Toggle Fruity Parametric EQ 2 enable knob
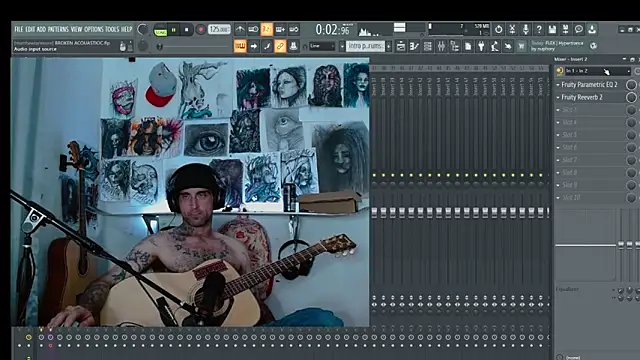The image size is (640, 360). 631,84
